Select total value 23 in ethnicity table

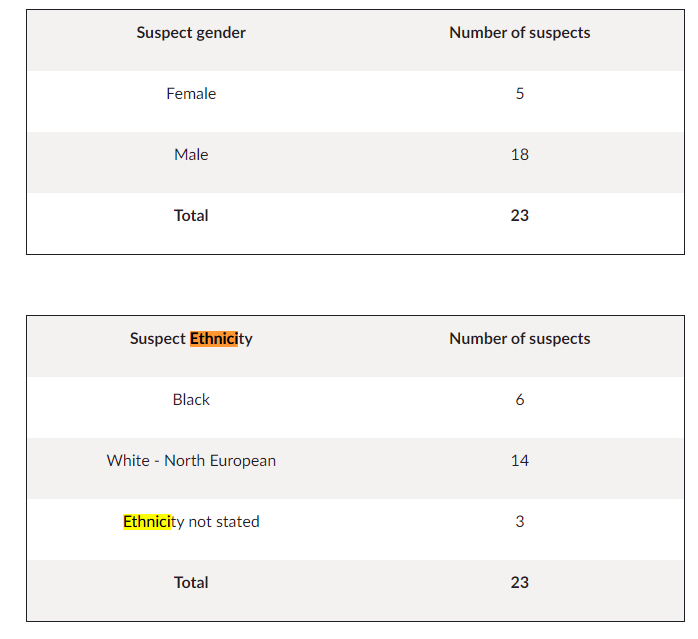(519, 583)
